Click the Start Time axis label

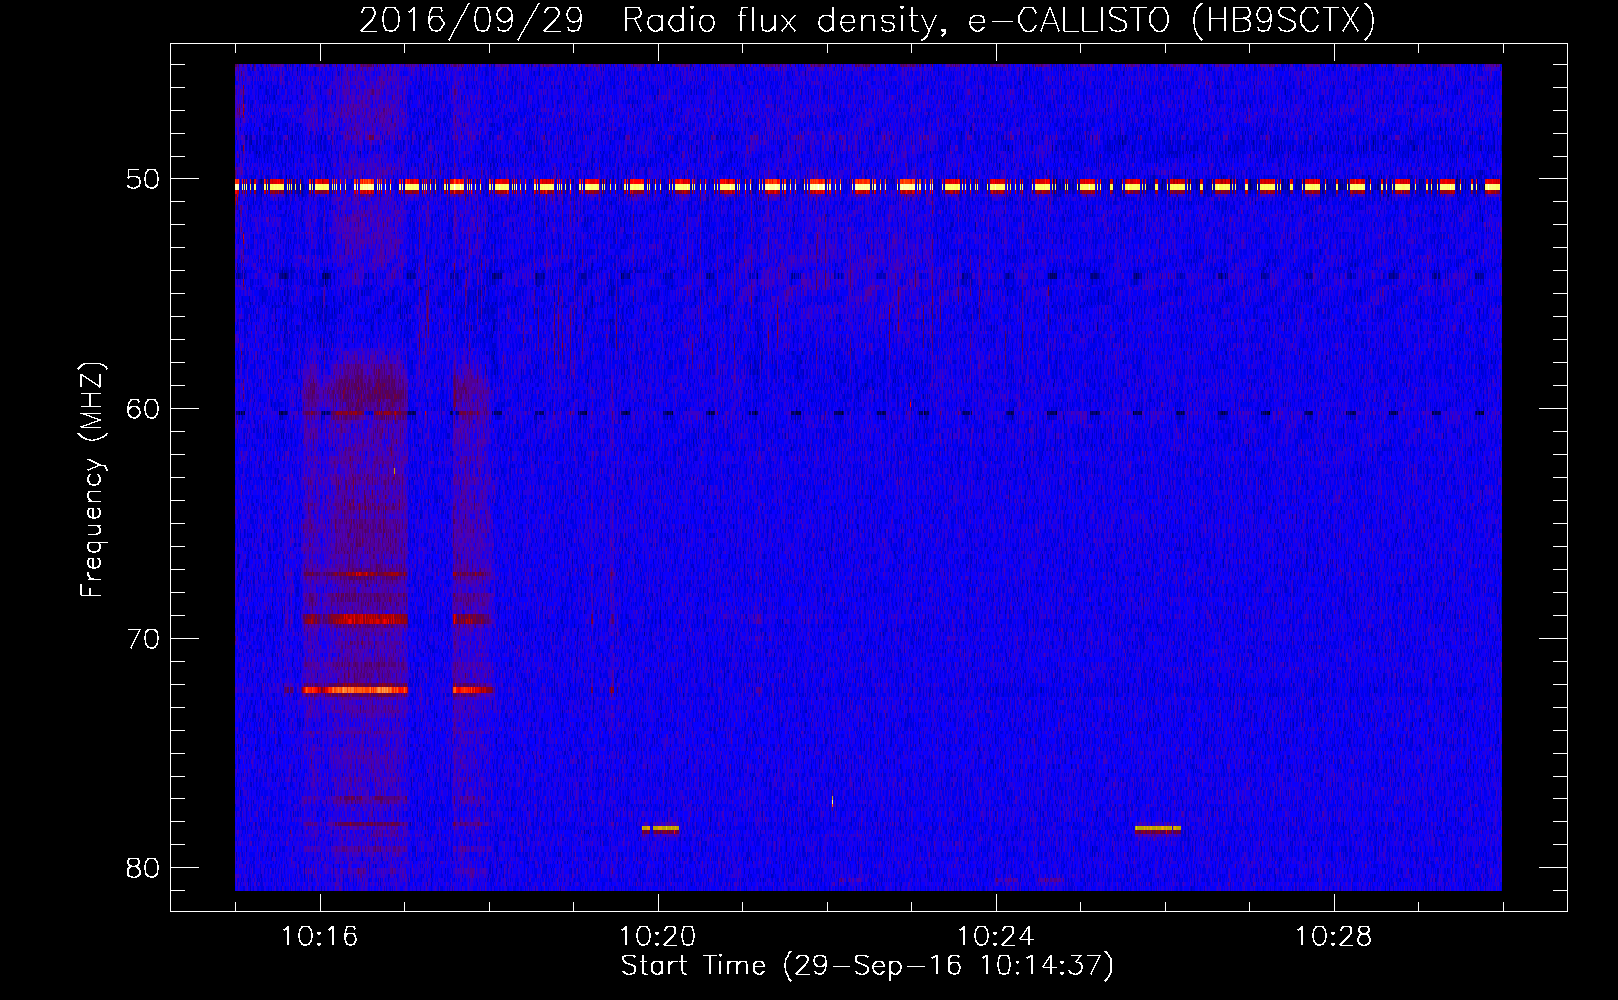point(867,966)
